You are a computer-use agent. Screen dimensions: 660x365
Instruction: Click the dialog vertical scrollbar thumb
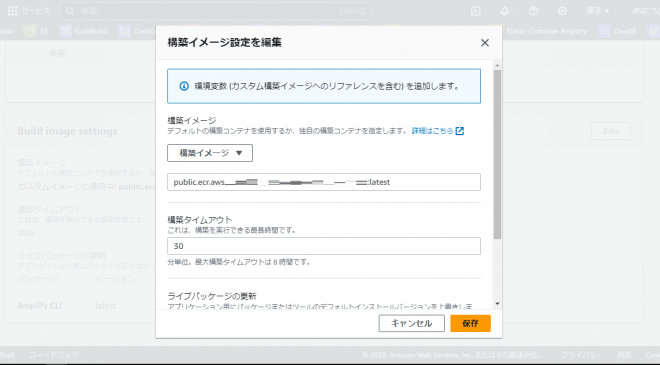498,155
